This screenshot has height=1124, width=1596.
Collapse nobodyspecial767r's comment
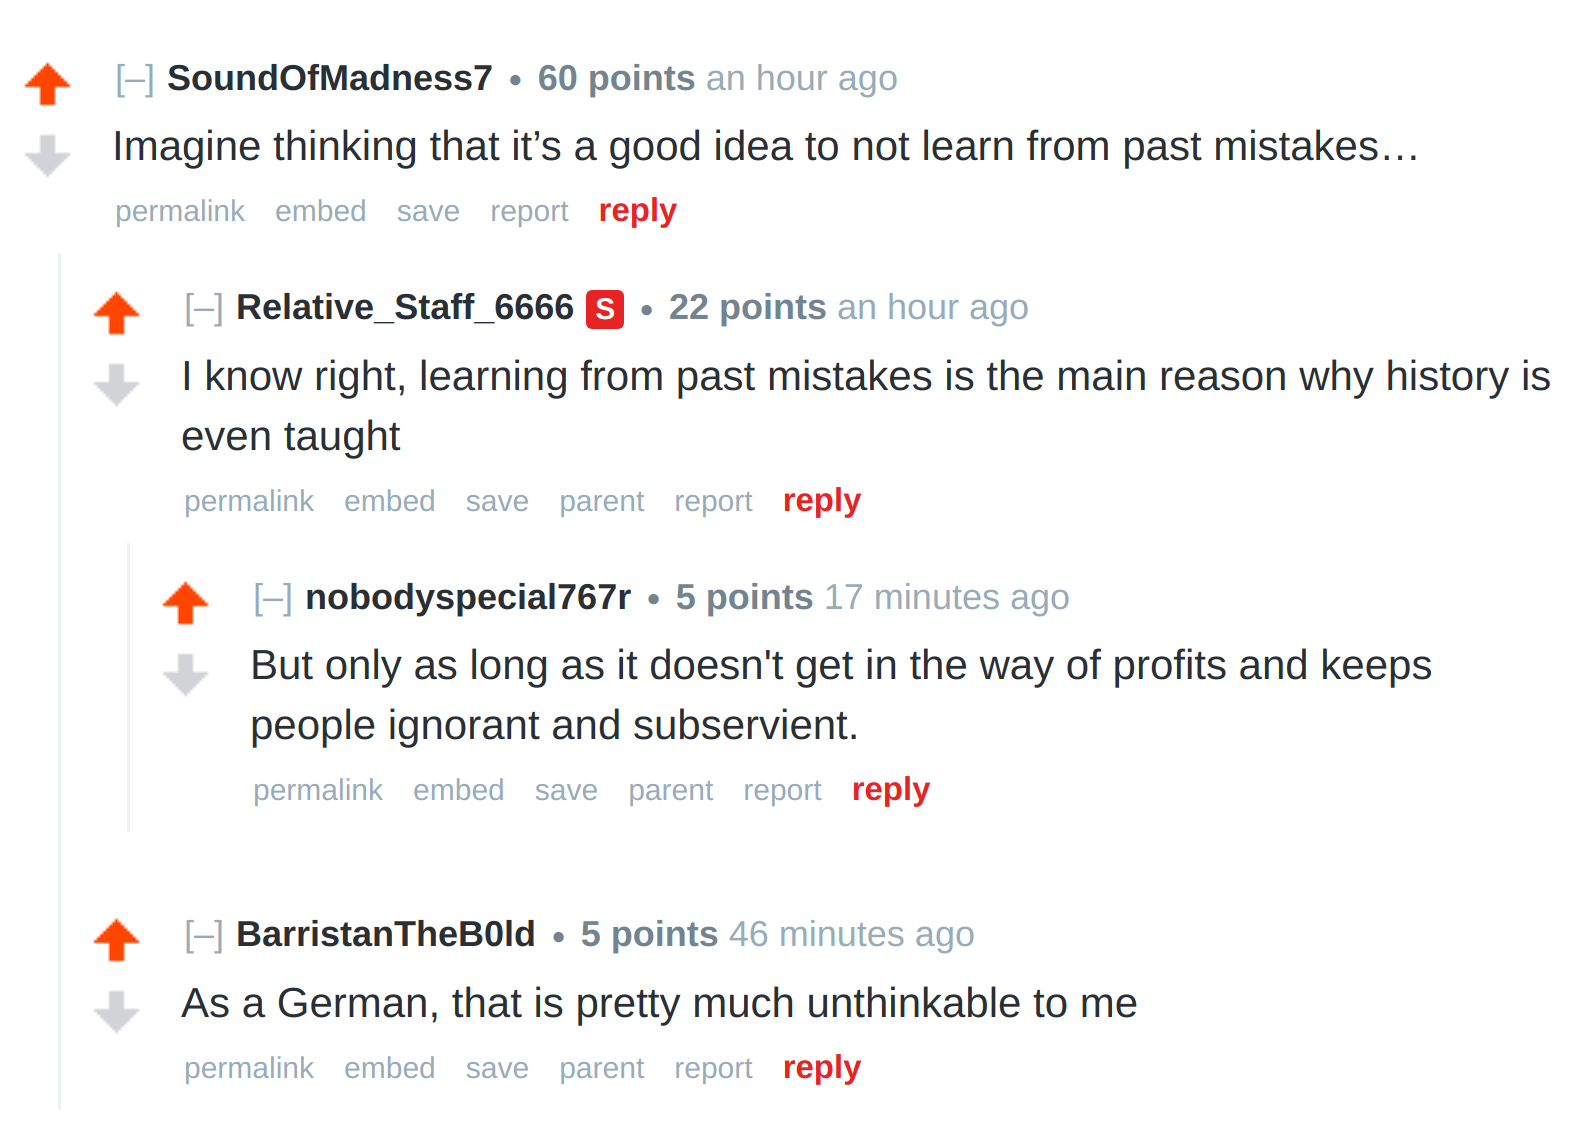273,598
